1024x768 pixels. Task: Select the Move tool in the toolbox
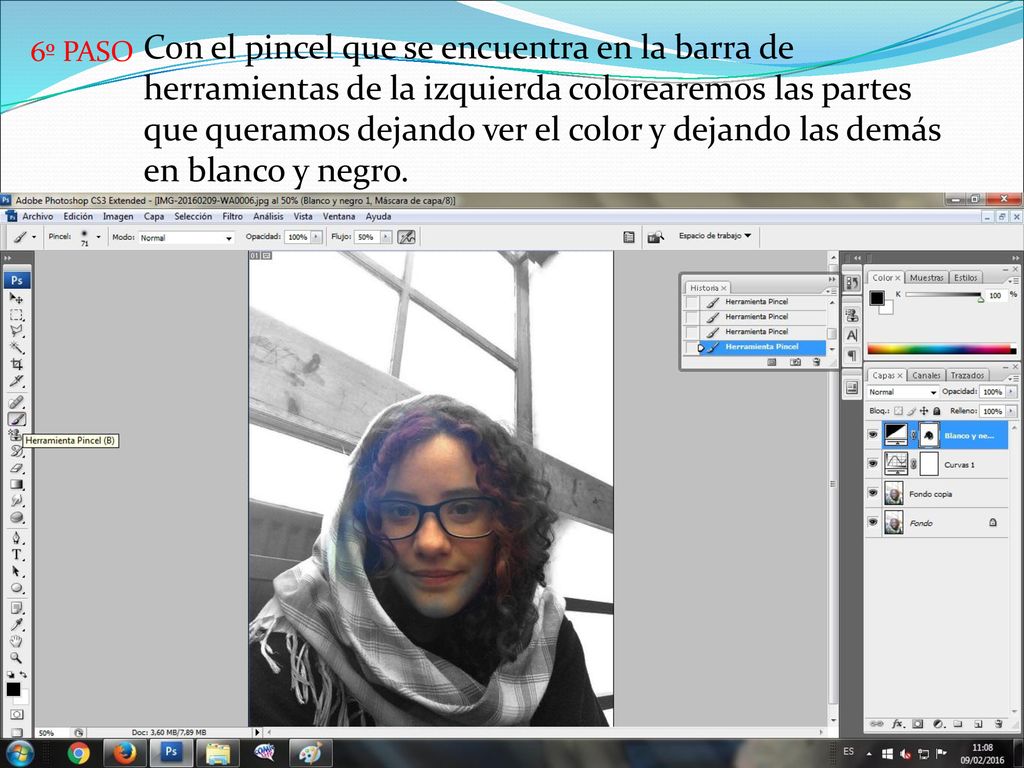tap(16, 298)
